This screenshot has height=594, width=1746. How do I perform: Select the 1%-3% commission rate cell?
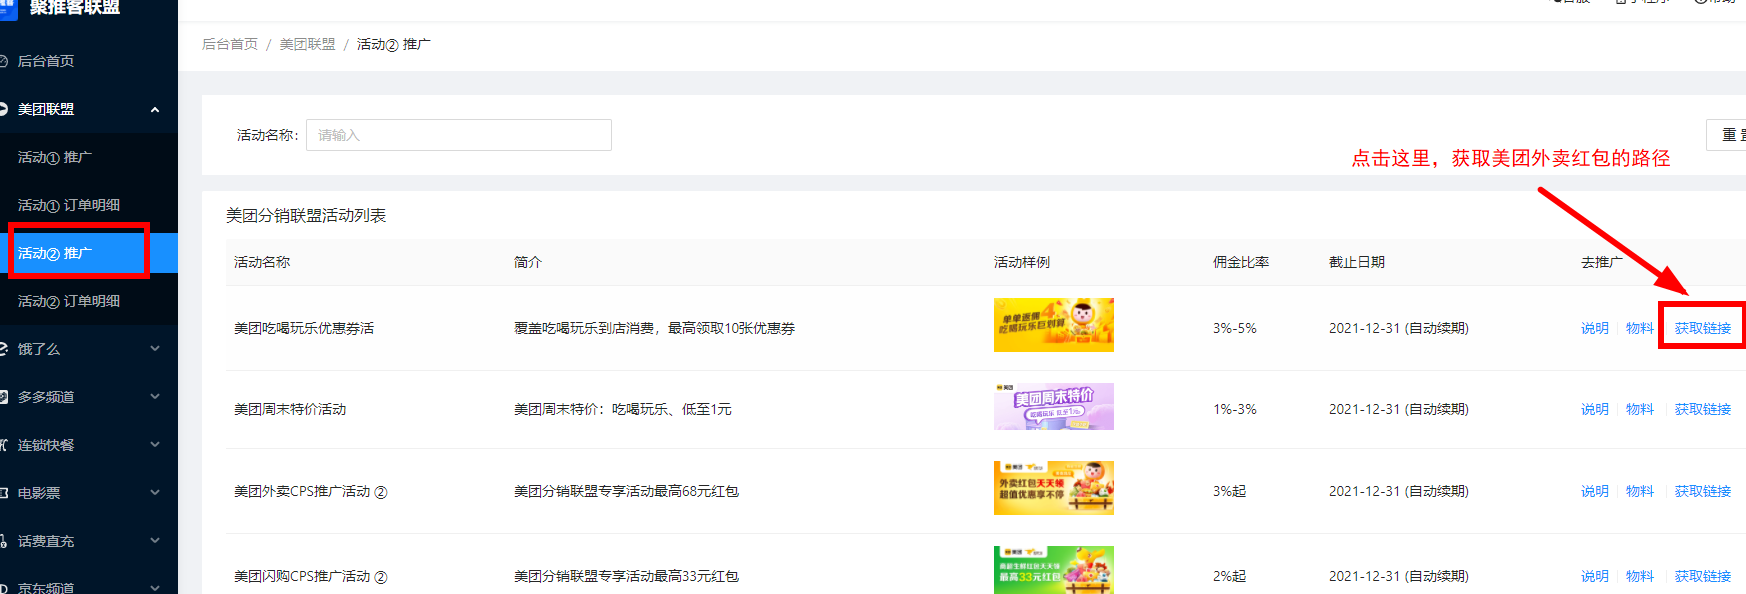[1235, 409]
